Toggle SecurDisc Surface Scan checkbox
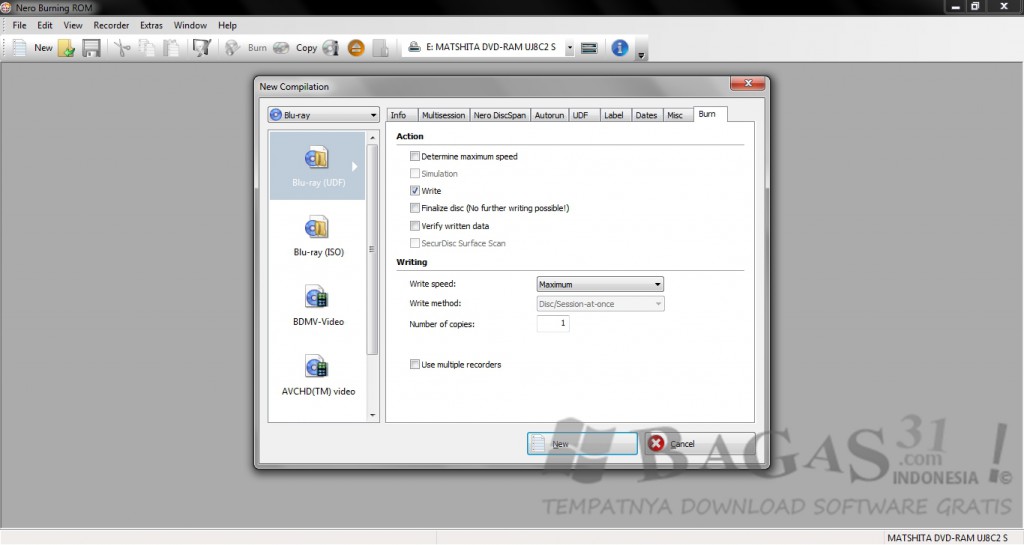Image resolution: width=1024 pixels, height=545 pixels. (x=415, y=243)
